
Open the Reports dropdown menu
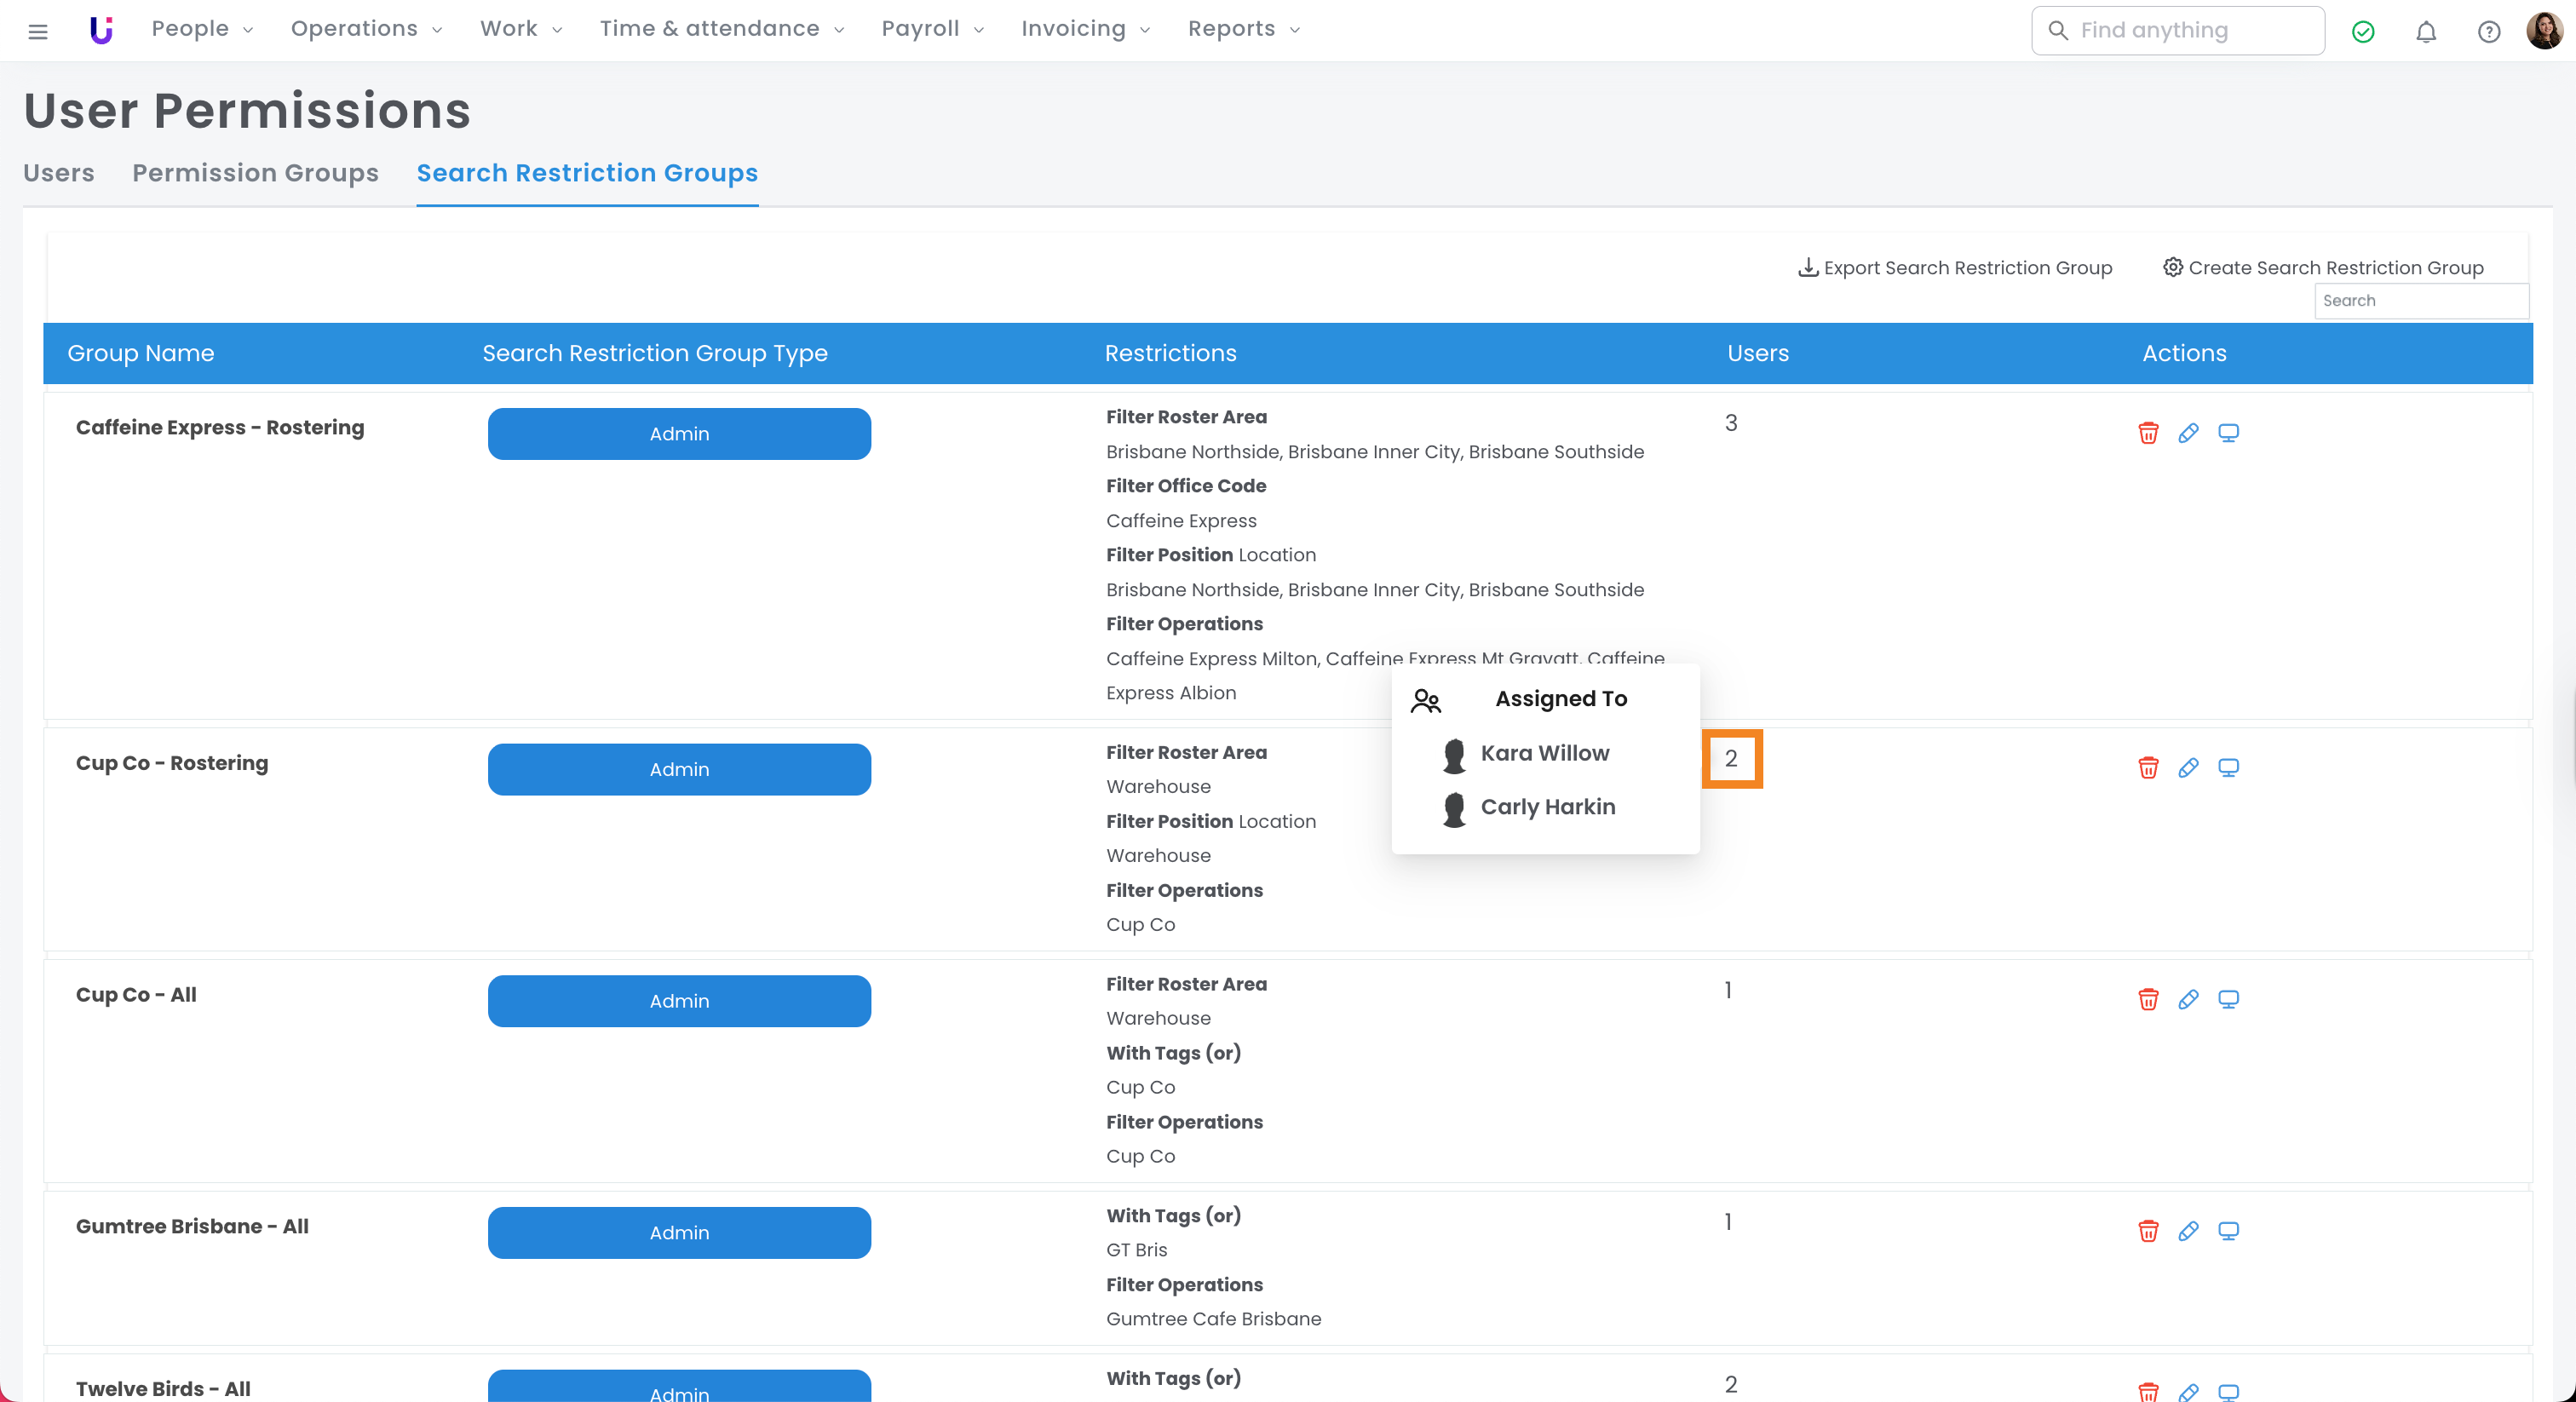(x=1243, y=29)
